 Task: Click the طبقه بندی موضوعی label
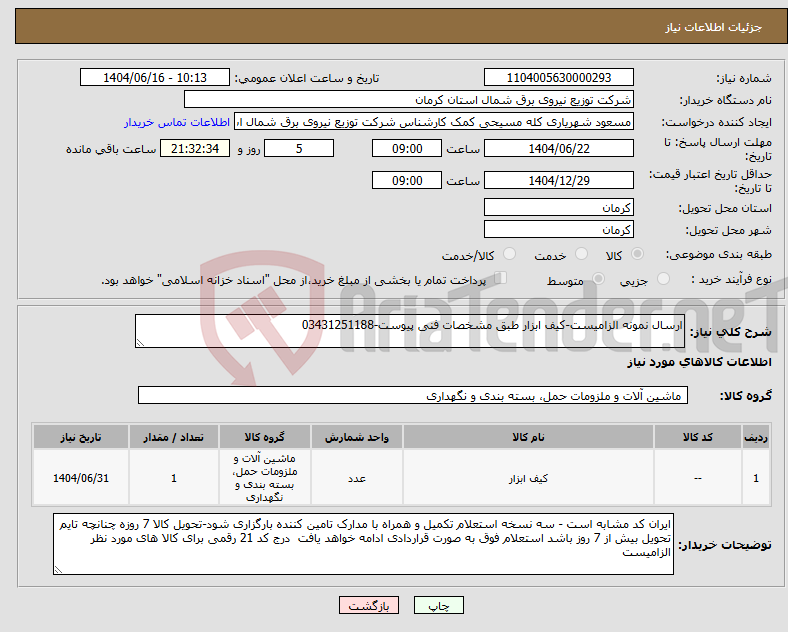tap(719, 255)
